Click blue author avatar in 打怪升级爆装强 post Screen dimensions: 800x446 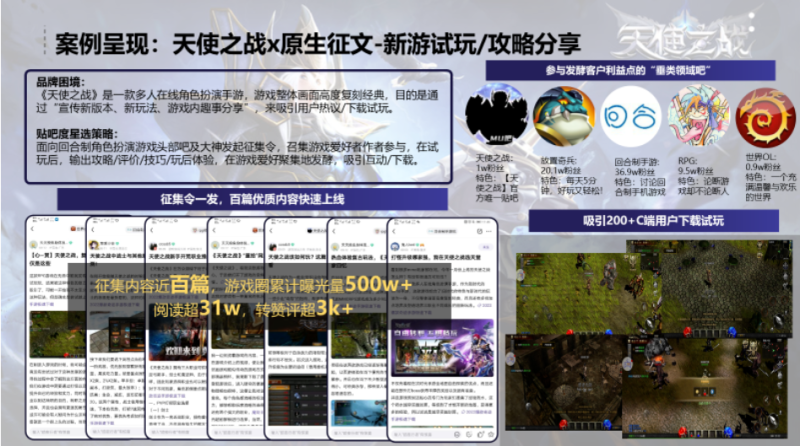click(395, 247)
